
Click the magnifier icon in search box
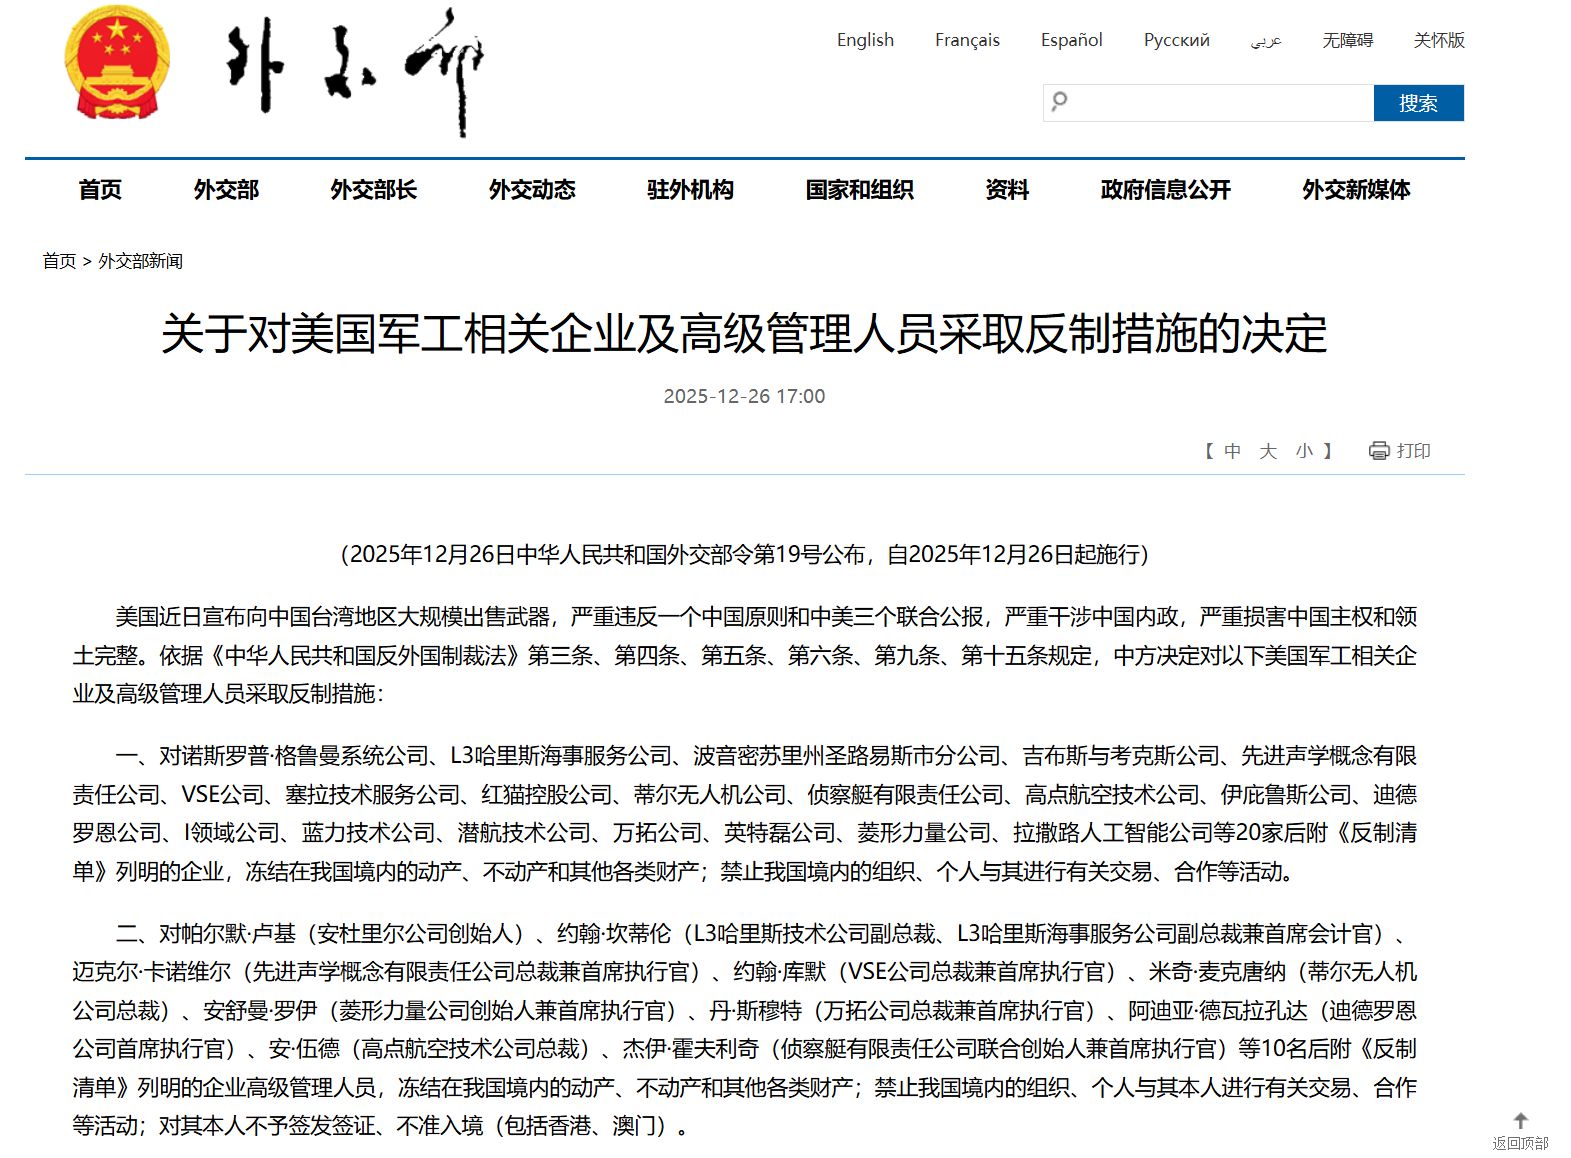point(1060,102)
